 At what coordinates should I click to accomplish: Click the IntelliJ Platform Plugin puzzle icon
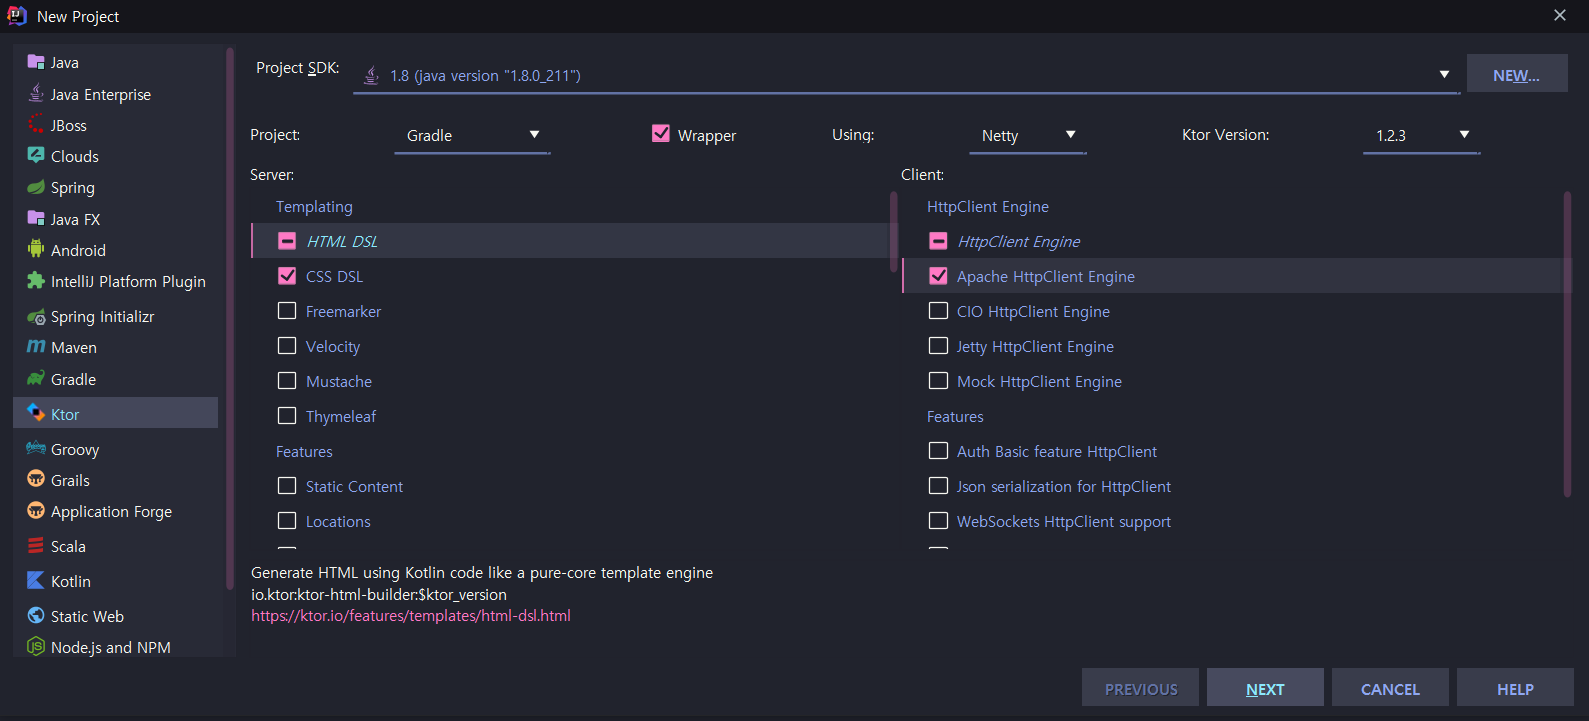click(36, 281)
